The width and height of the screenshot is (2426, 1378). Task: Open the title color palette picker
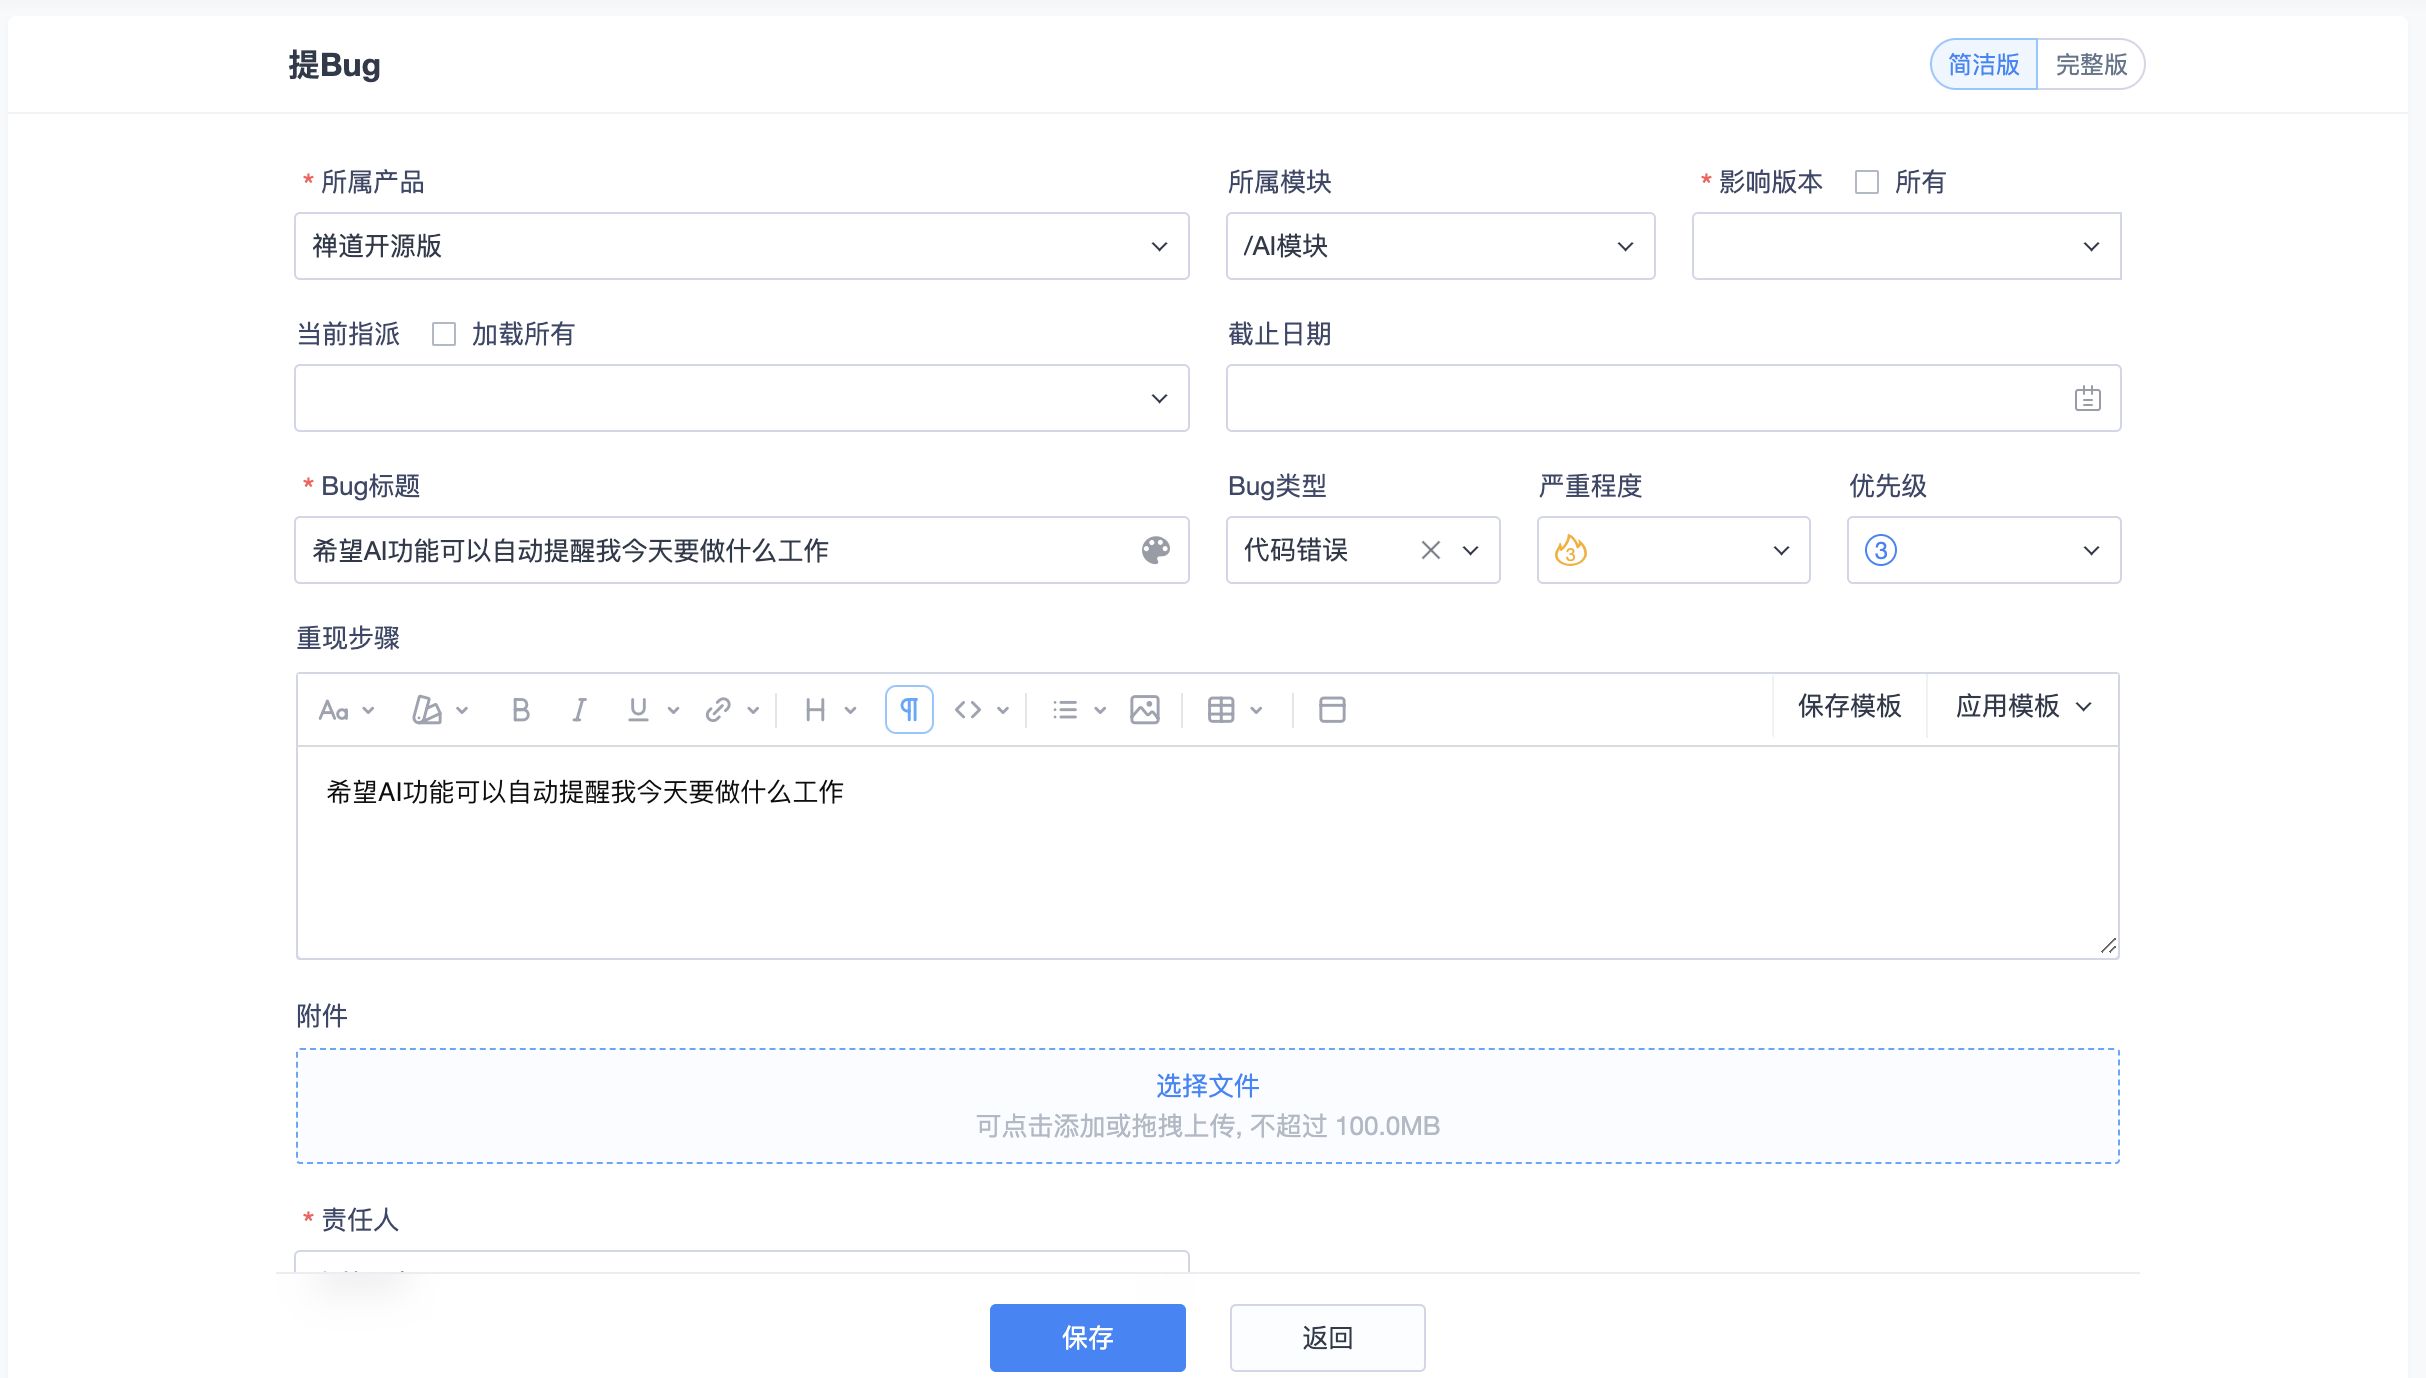pos(1156,550)
